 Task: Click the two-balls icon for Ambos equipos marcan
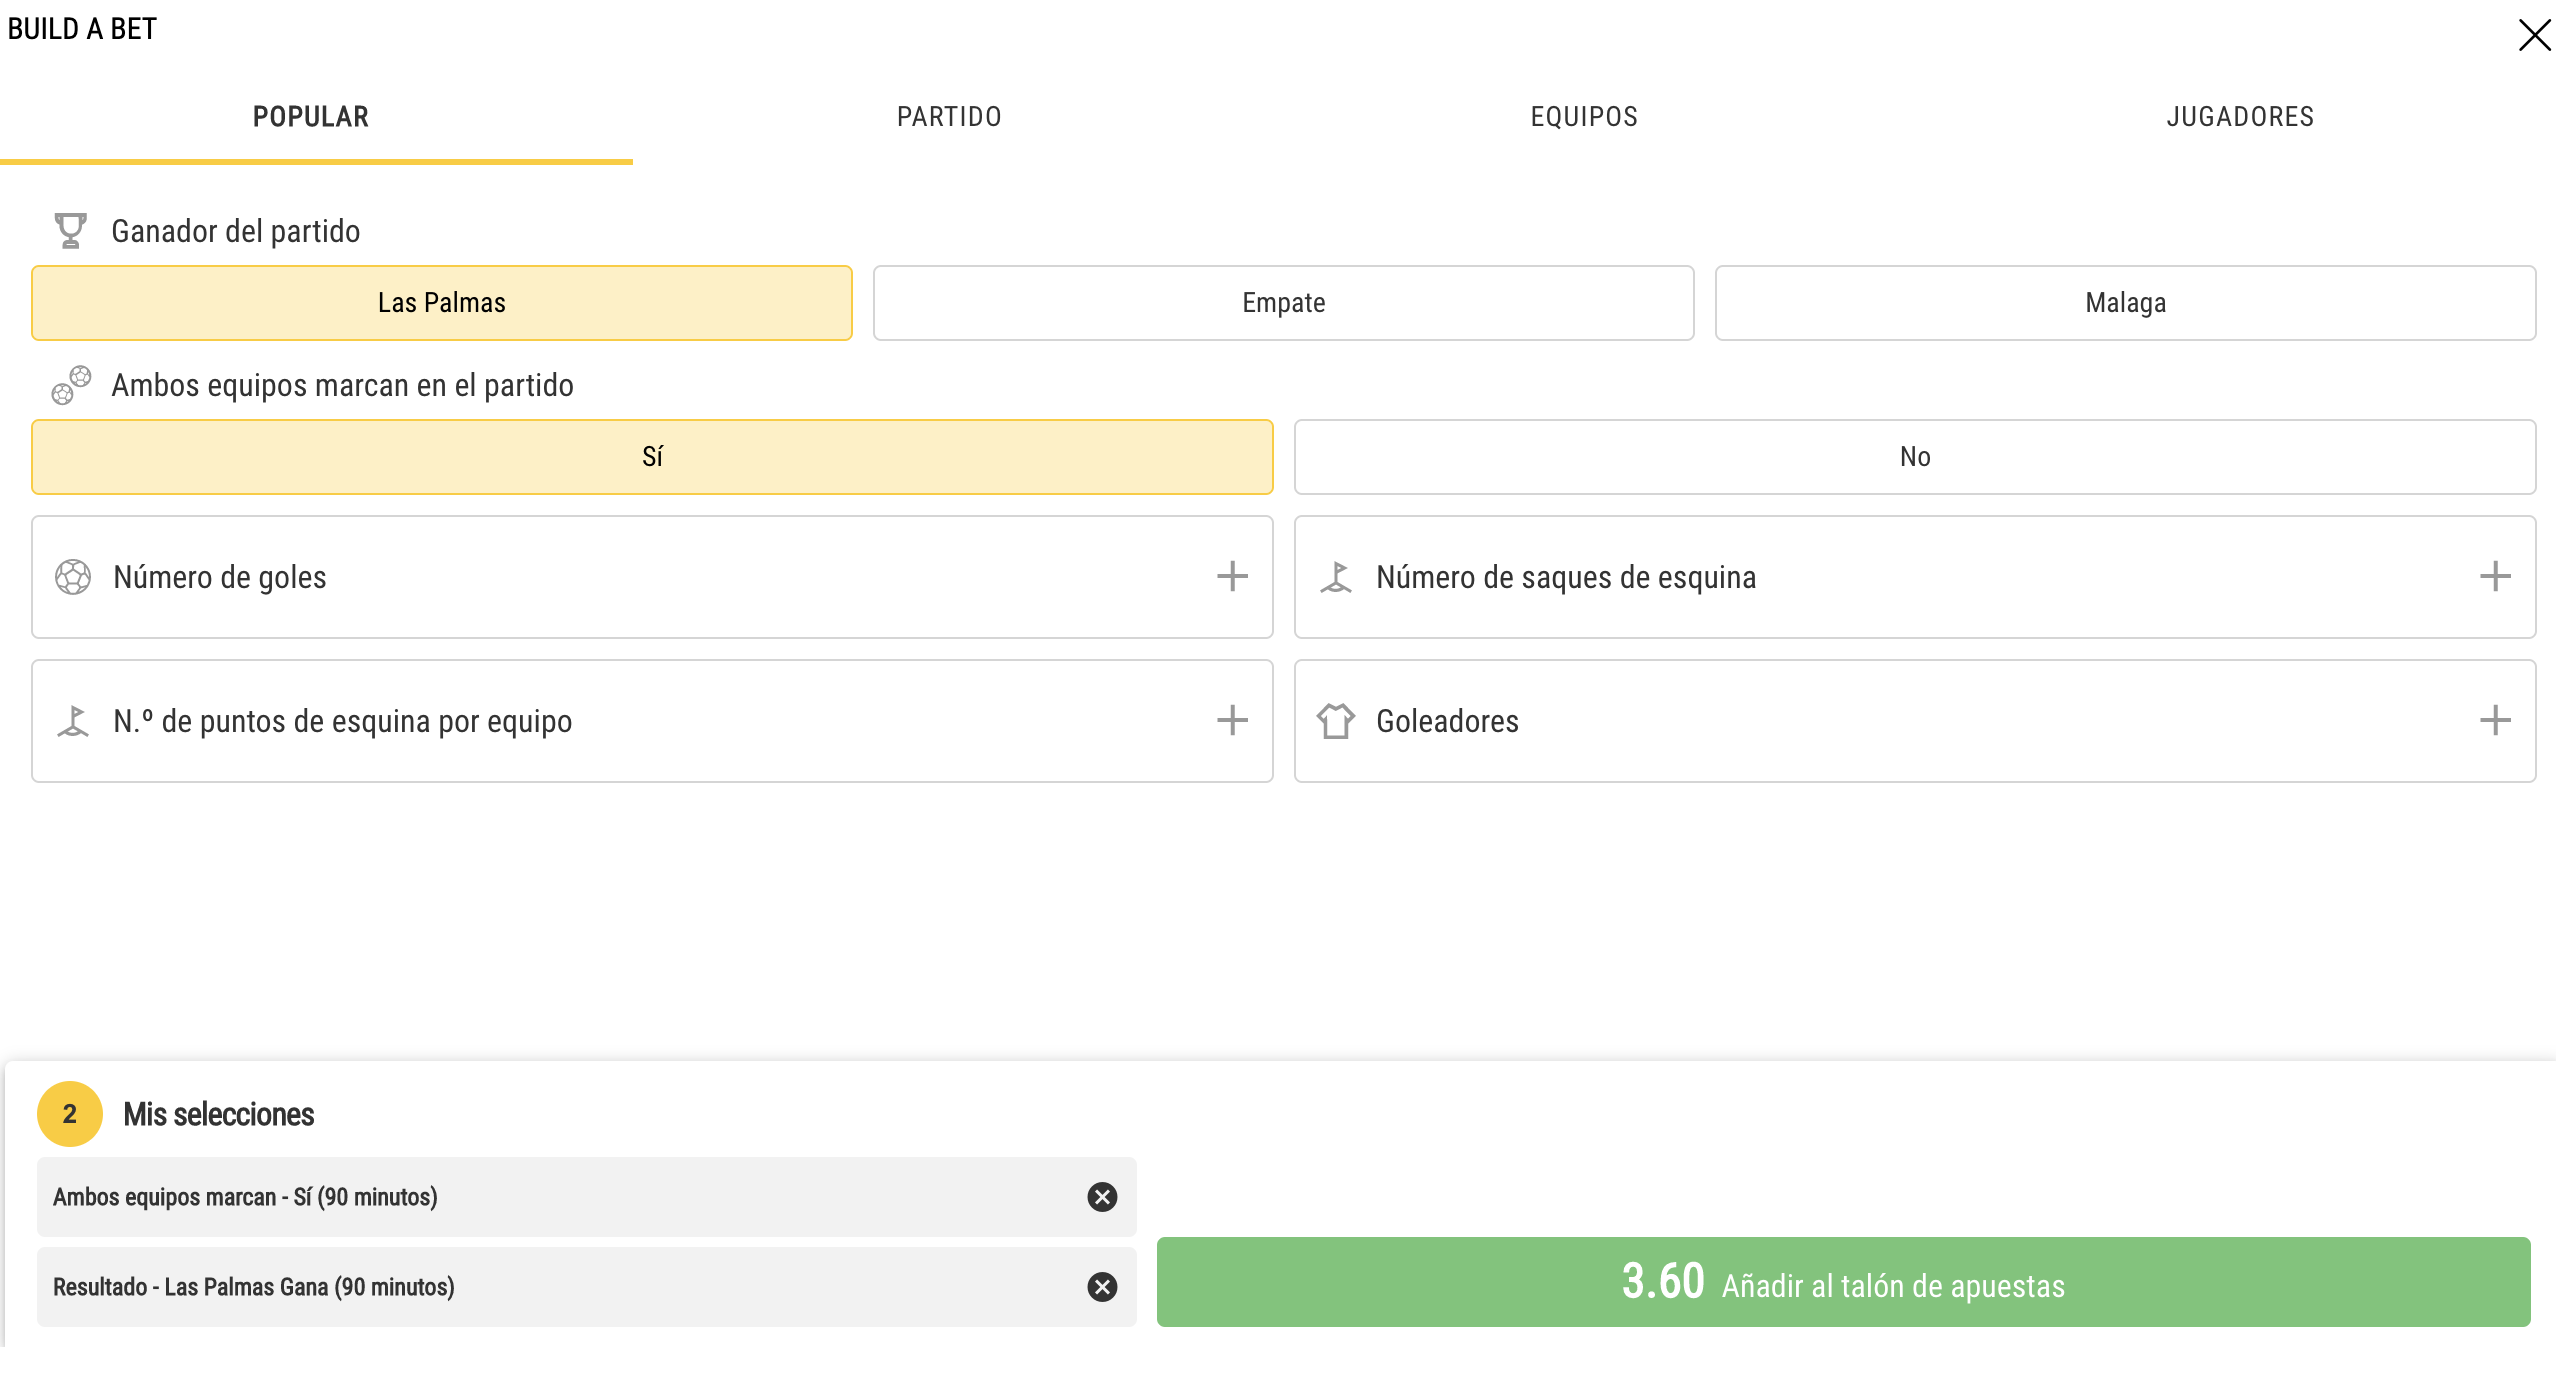pyautogui.click(x=71, y=385)
